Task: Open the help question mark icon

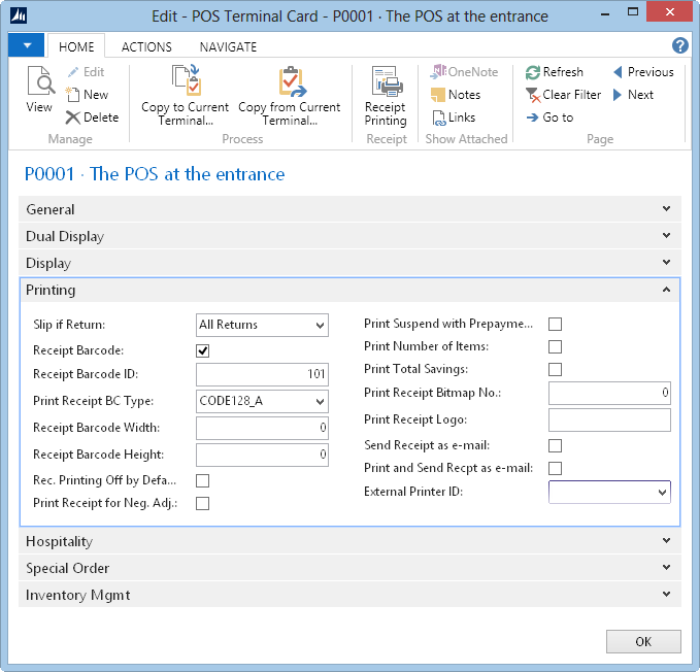Action: [x=679, y=46]
